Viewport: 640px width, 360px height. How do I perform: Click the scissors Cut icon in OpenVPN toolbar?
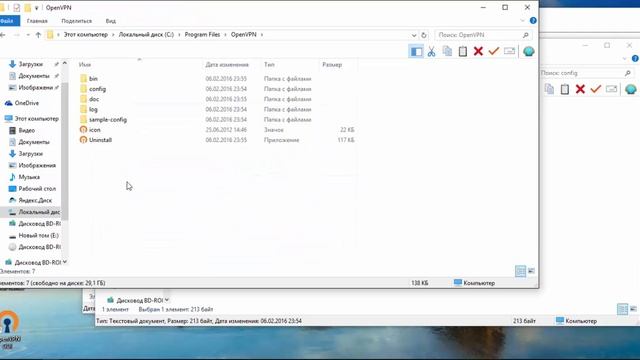(431, 51)
